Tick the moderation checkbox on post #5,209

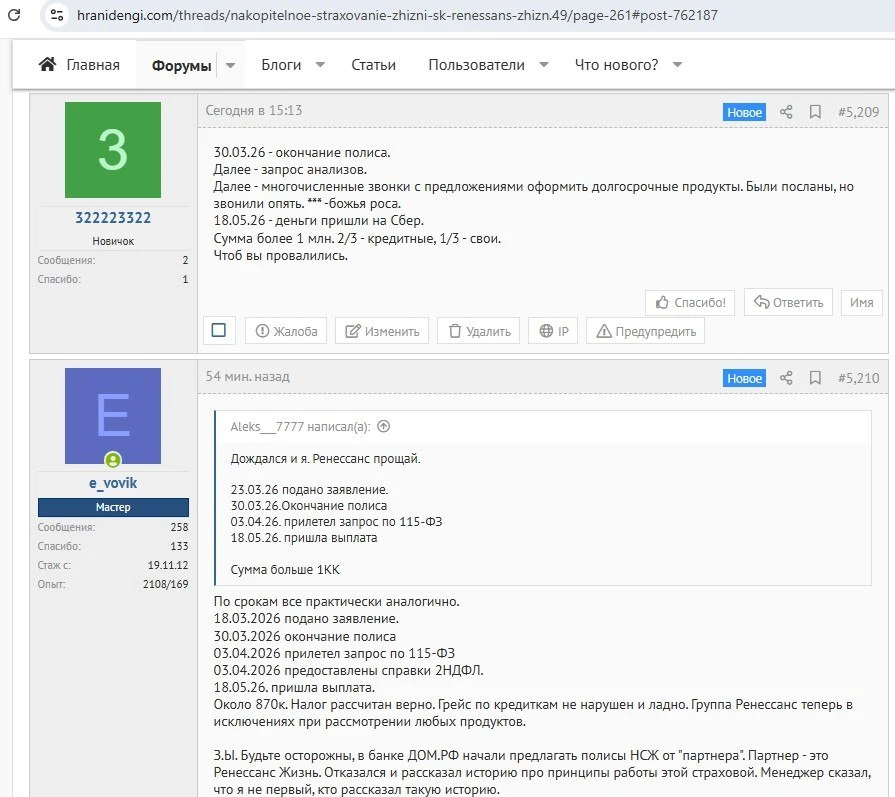click(219, 330)
